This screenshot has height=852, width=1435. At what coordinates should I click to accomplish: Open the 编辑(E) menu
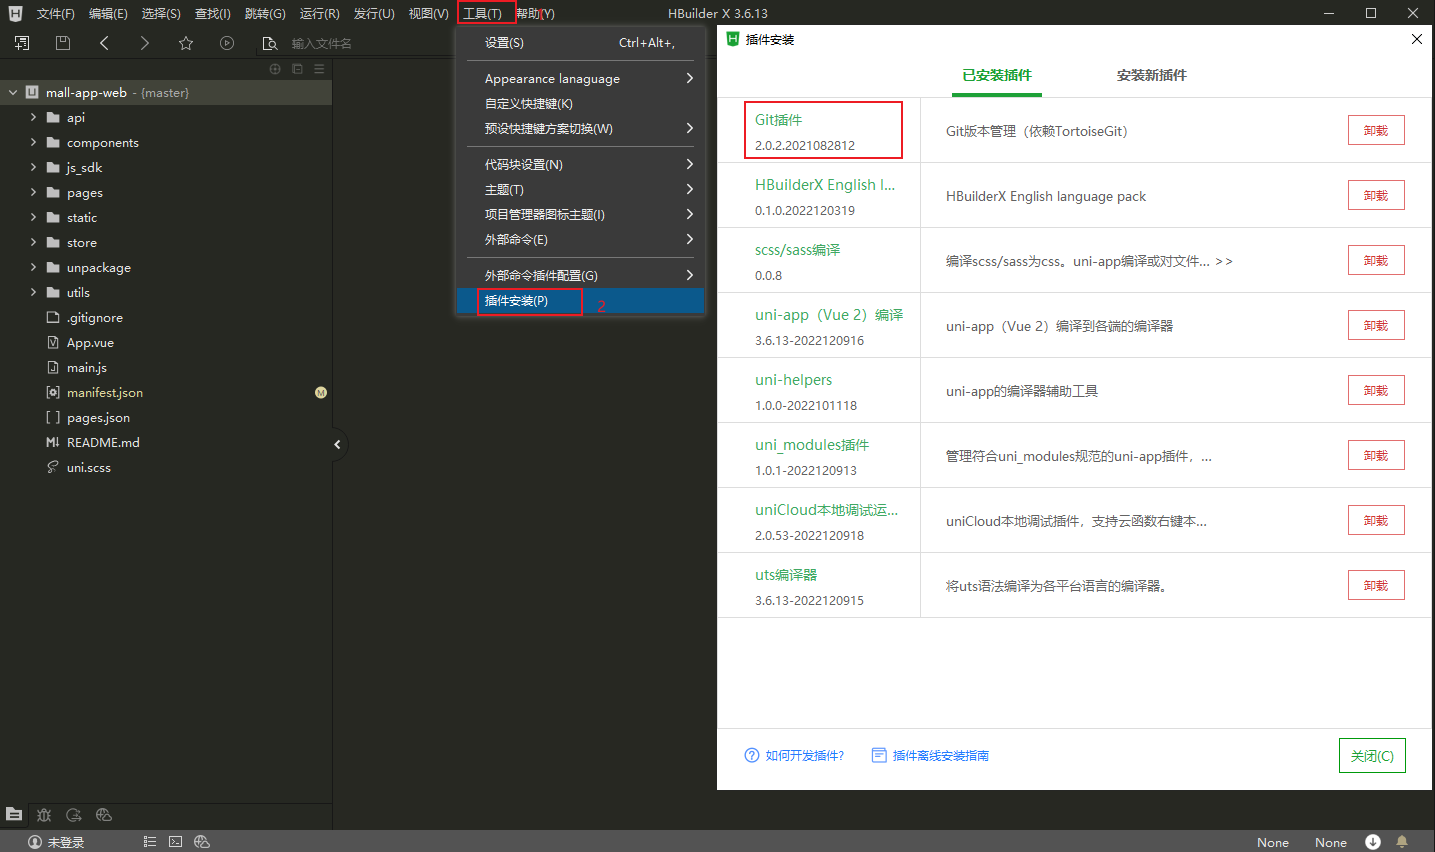108,13
